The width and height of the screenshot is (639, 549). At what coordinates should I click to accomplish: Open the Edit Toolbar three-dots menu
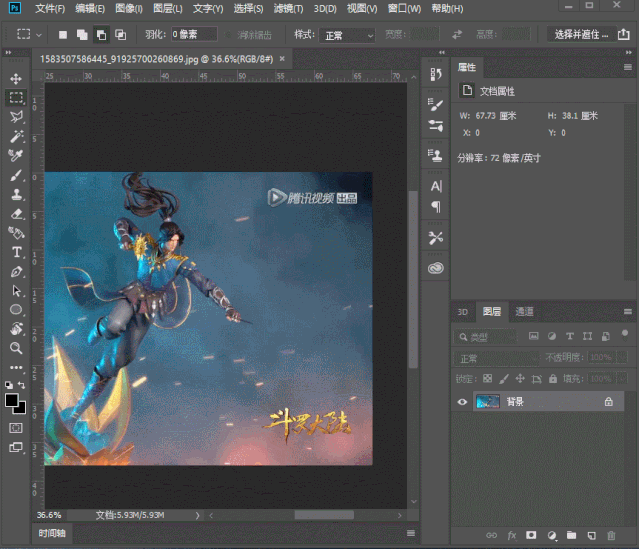16,368
